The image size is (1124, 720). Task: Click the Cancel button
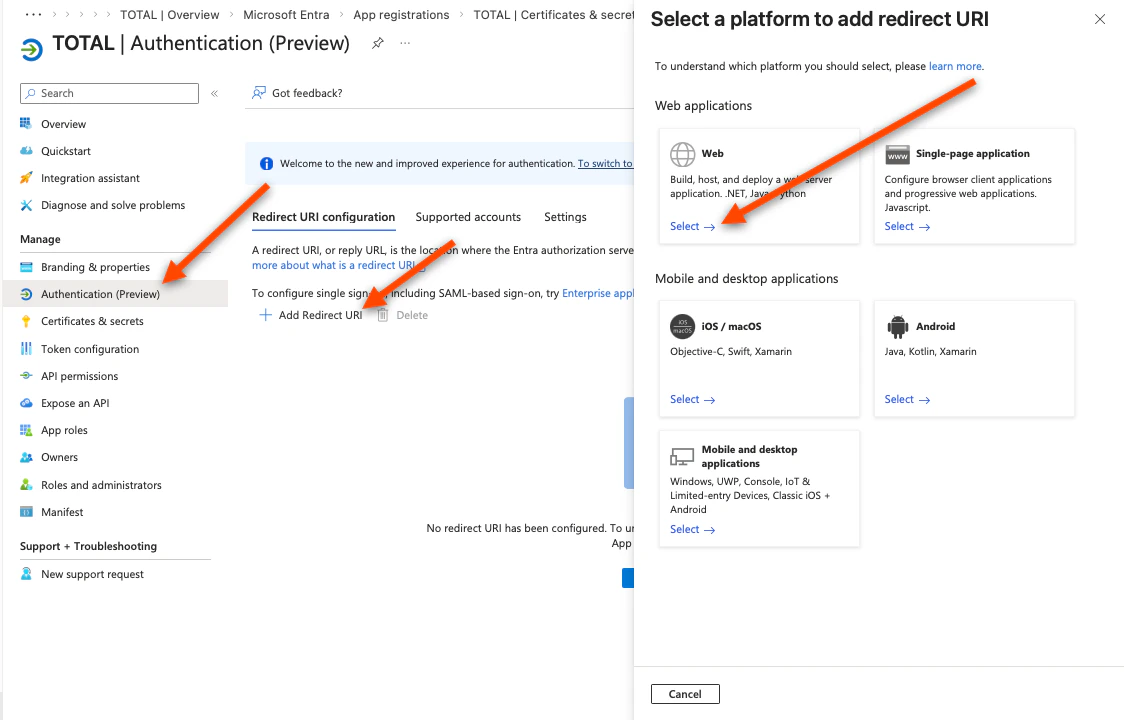685,694
